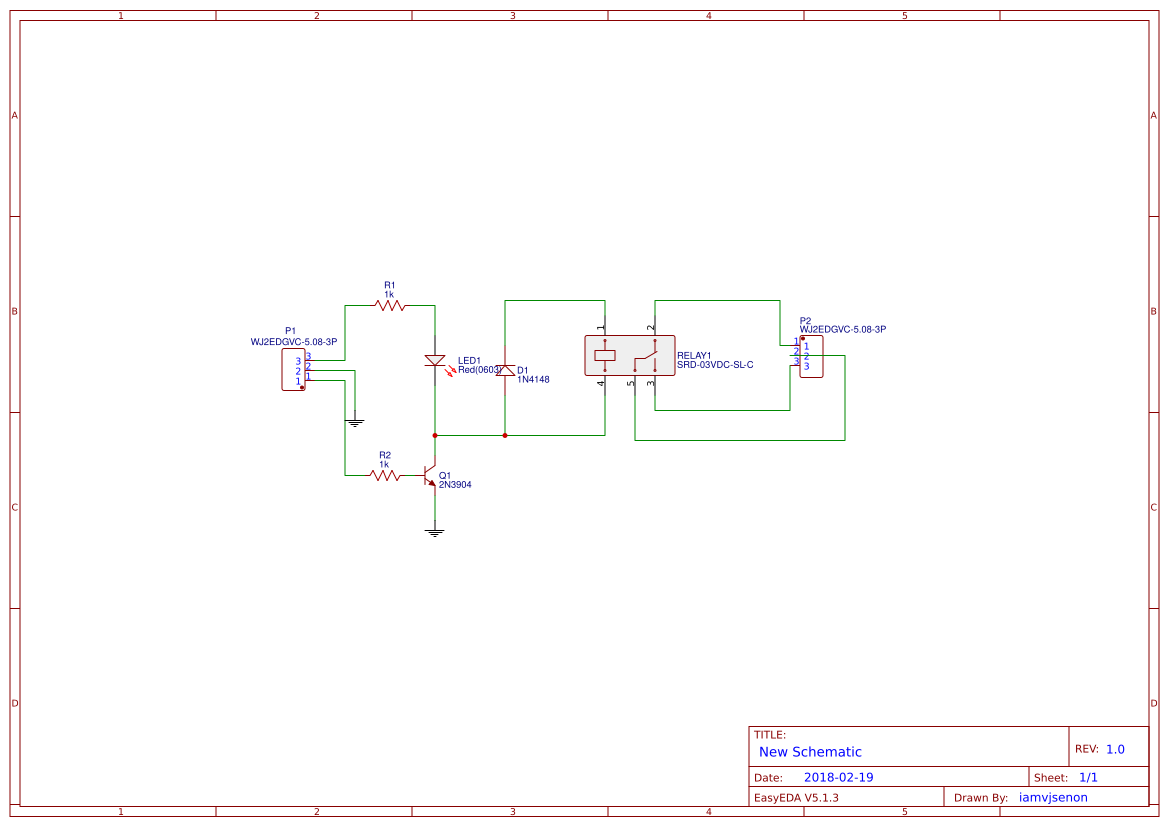This screenshot has width=1169, height=827.
Task: Click the ground symbol below Q1
Action: [x=434, y=530]
